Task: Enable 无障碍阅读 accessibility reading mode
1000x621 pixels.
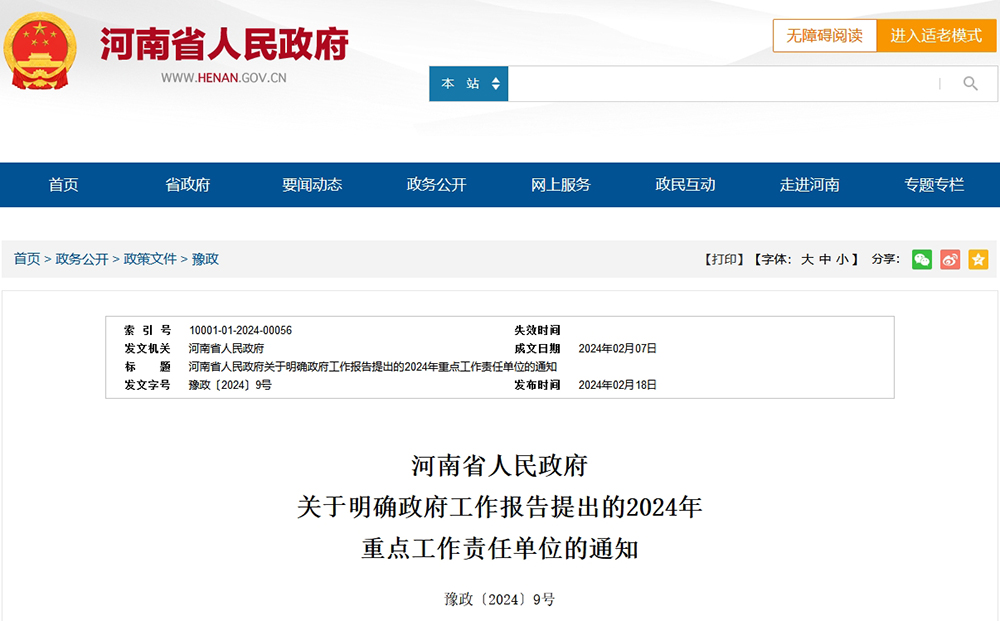Action: point(825,35)
